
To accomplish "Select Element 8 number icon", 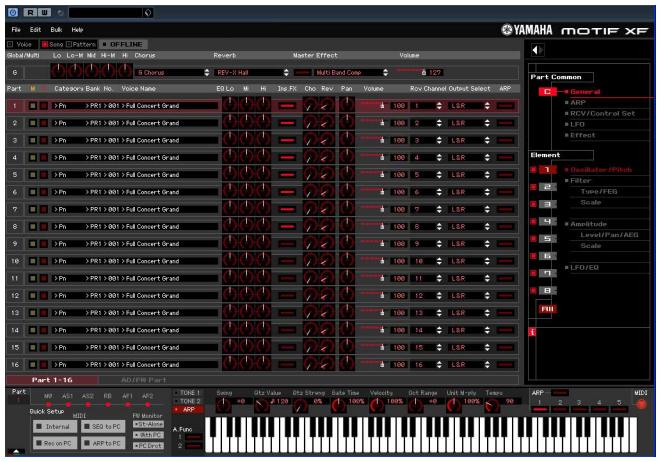I will pos(547,290).
